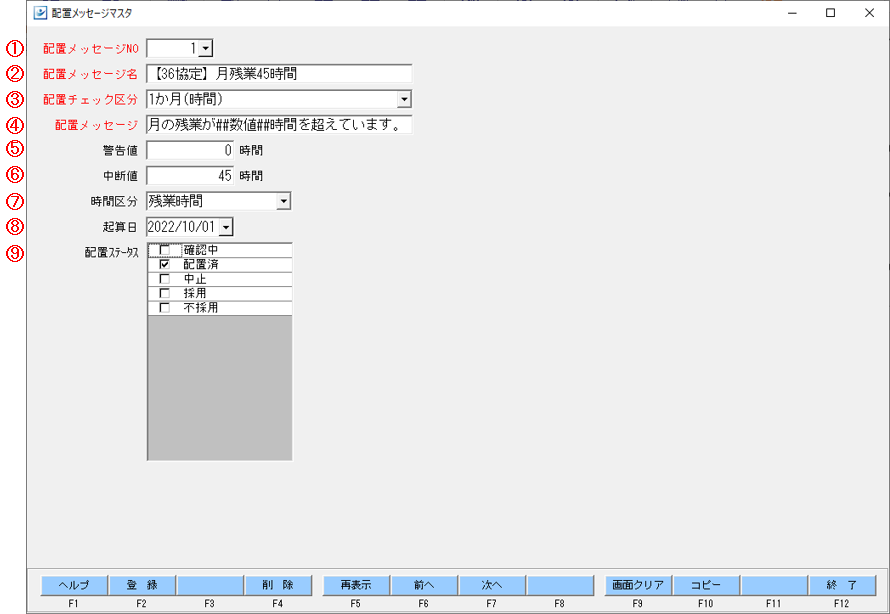Viewport: 890px width, 614px height.
Task: Tick the 採用 status checkbox
Action: coord(165,294)
